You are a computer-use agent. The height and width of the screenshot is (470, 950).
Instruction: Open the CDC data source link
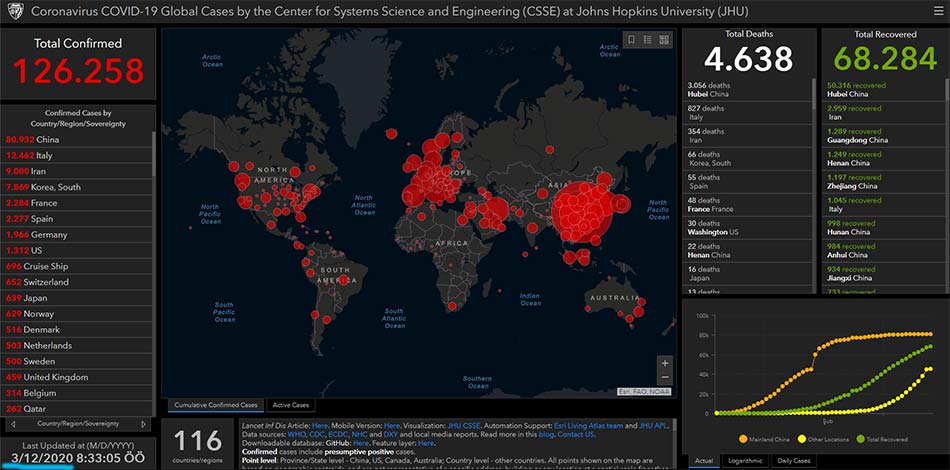point(317,434)
